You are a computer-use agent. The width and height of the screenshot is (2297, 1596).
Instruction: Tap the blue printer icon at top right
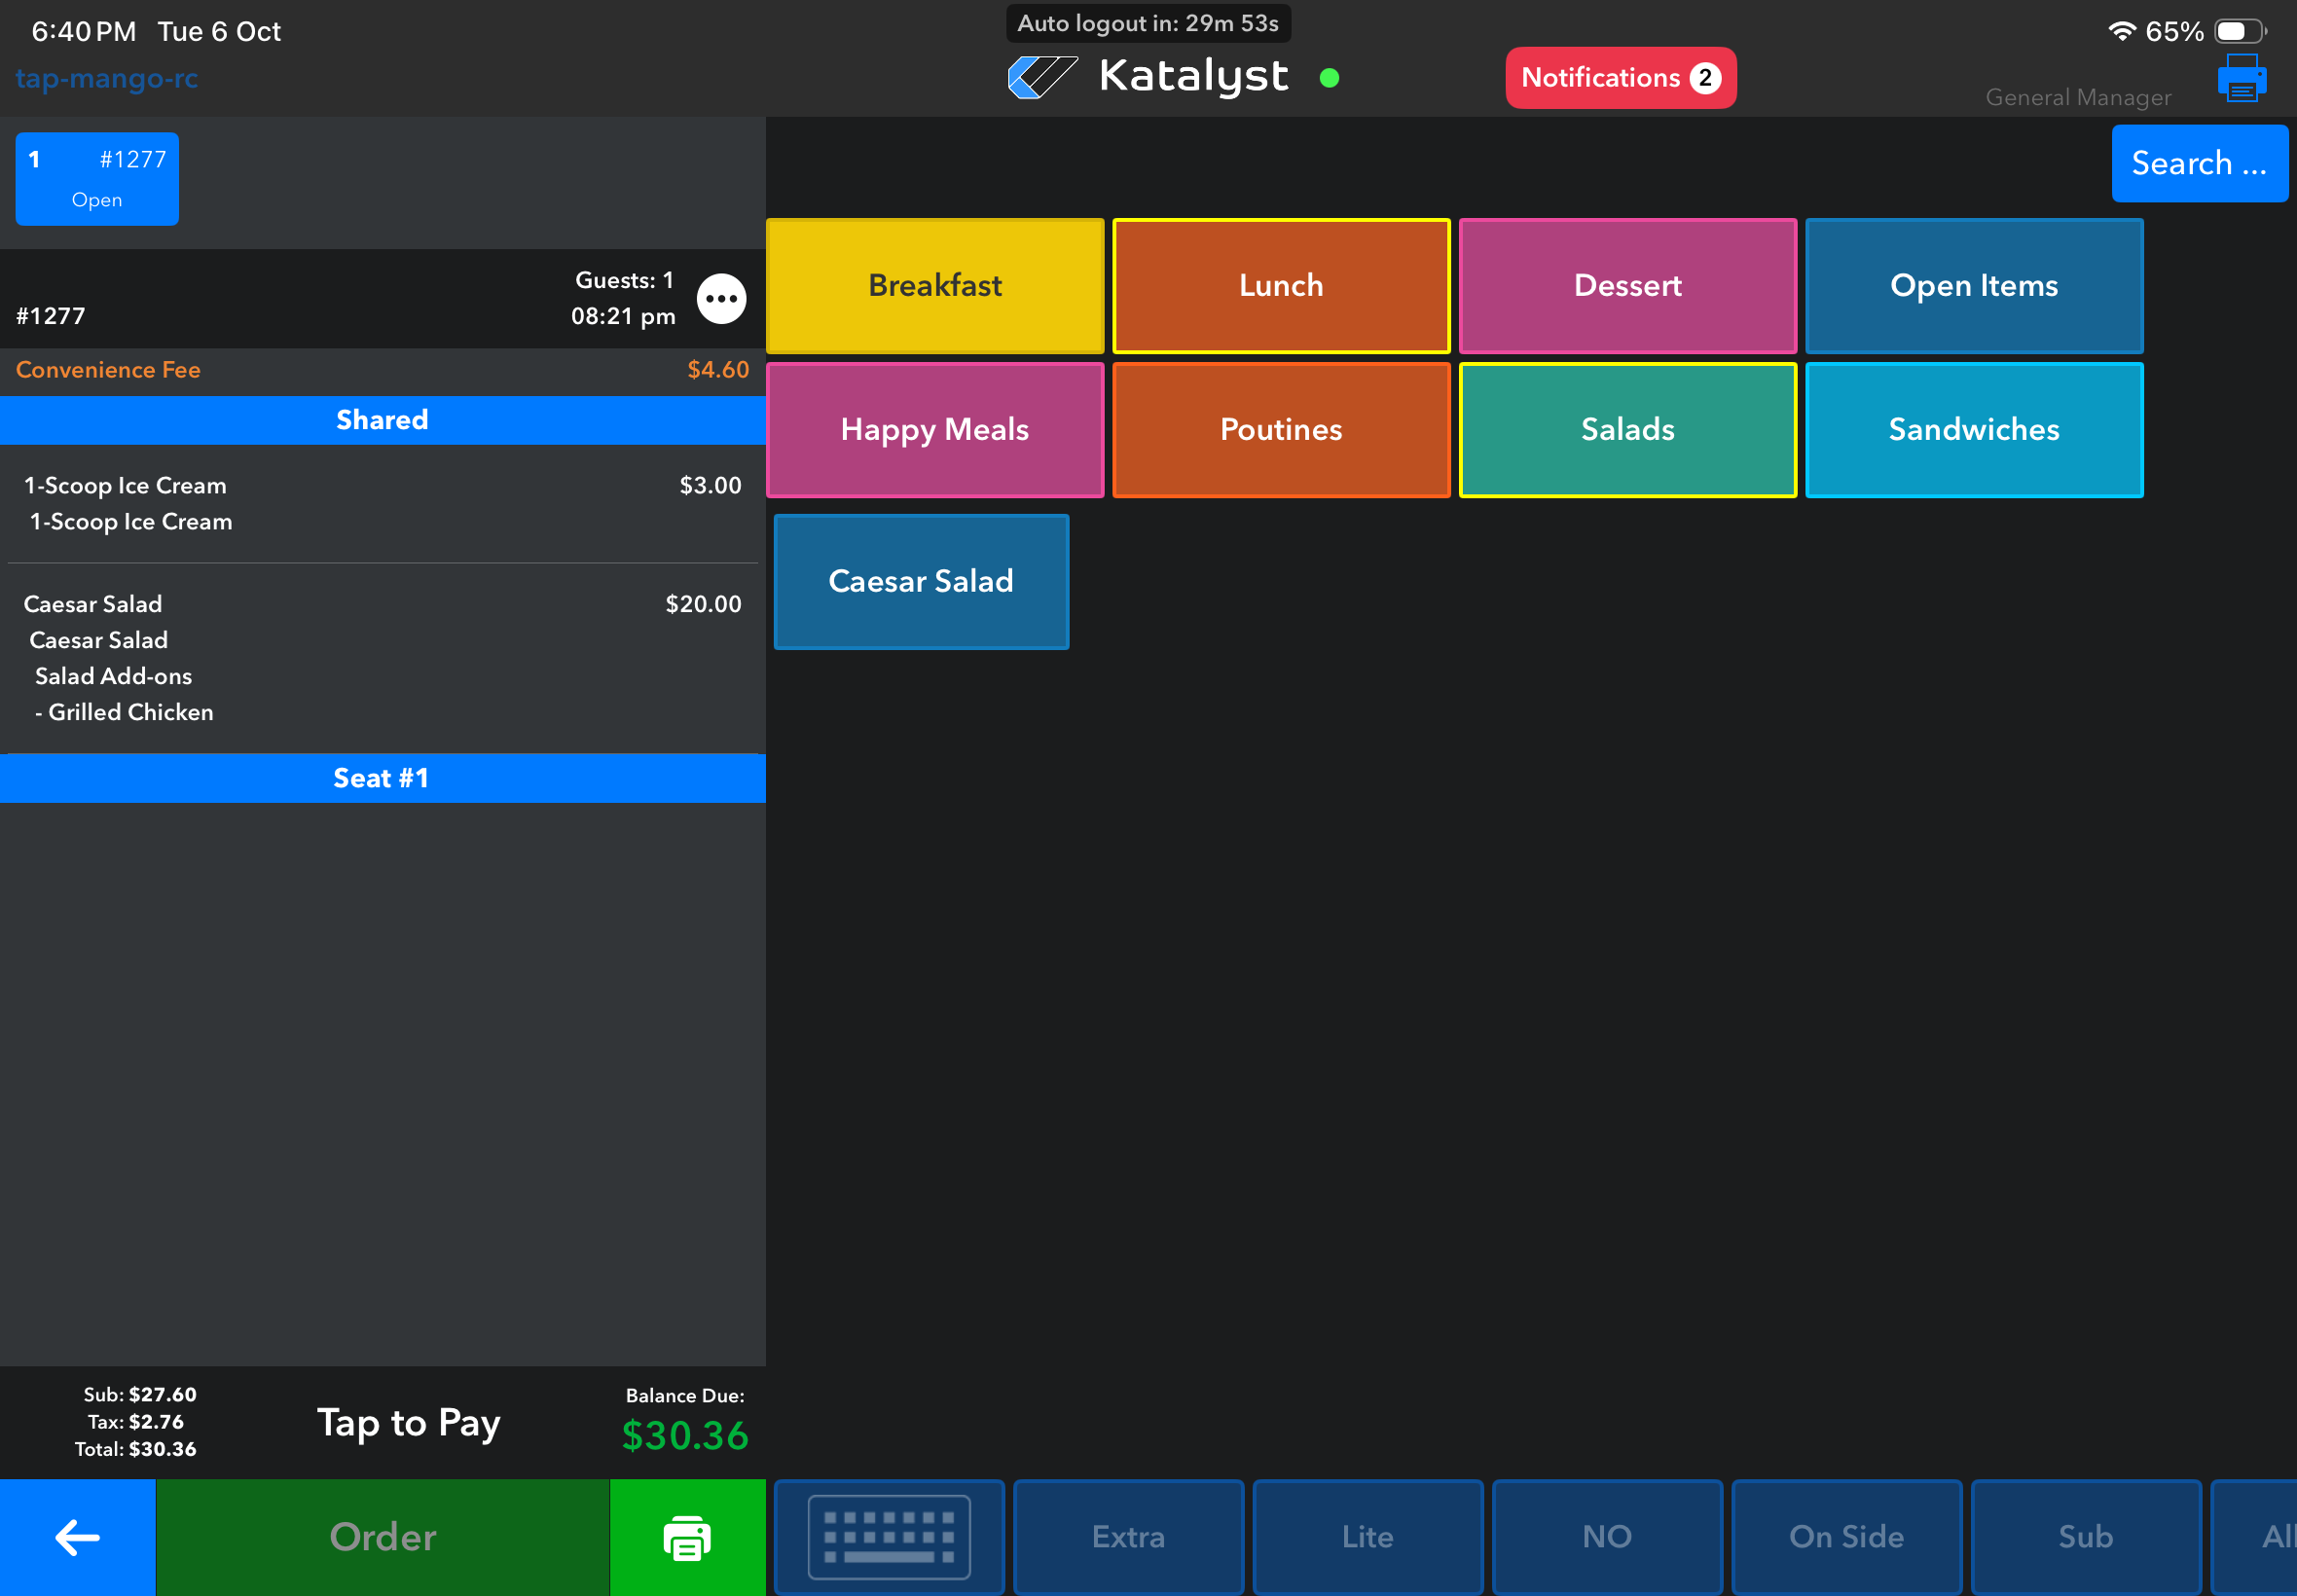click(x=2241, y=78)
